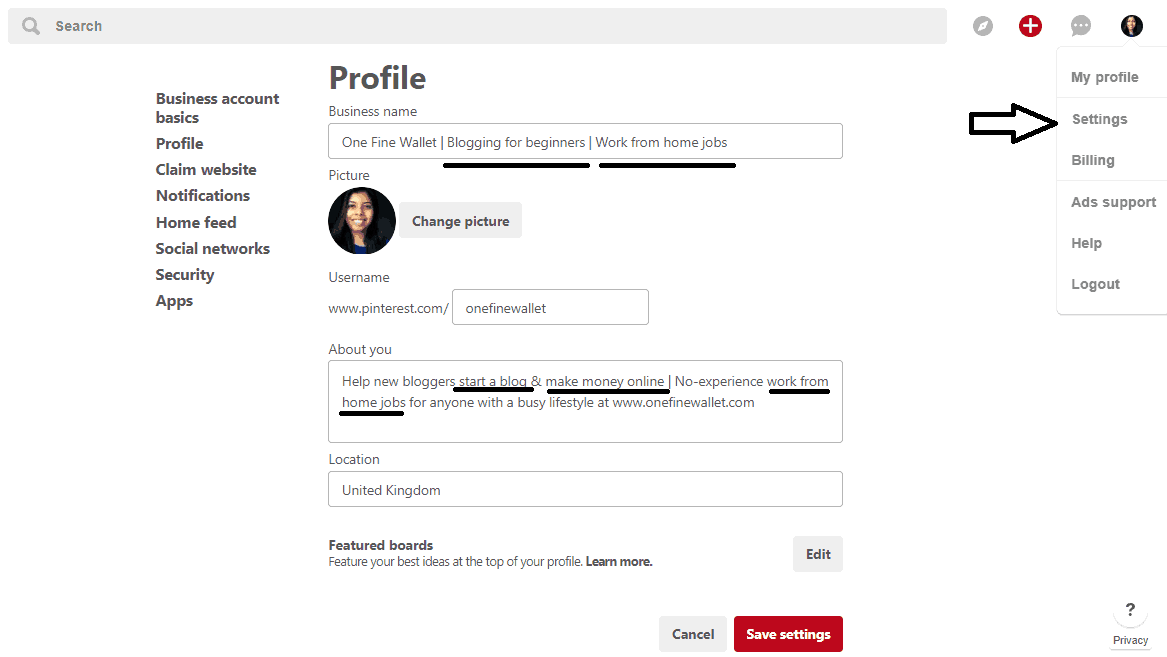Edit the Featured boards selection
This screenshot has width=1167, height=657.
818,554
